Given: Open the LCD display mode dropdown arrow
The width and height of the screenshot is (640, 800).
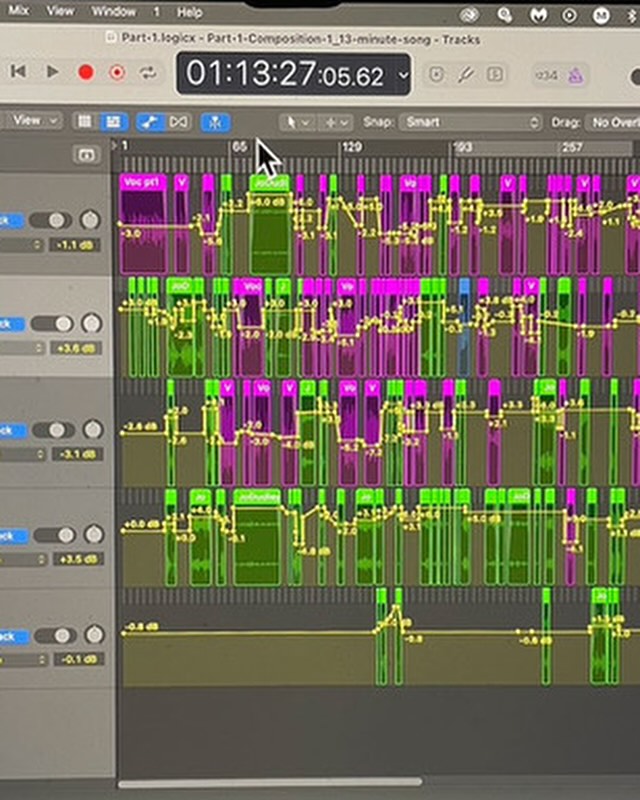Looking at the screenshot, I should point(403,76).
